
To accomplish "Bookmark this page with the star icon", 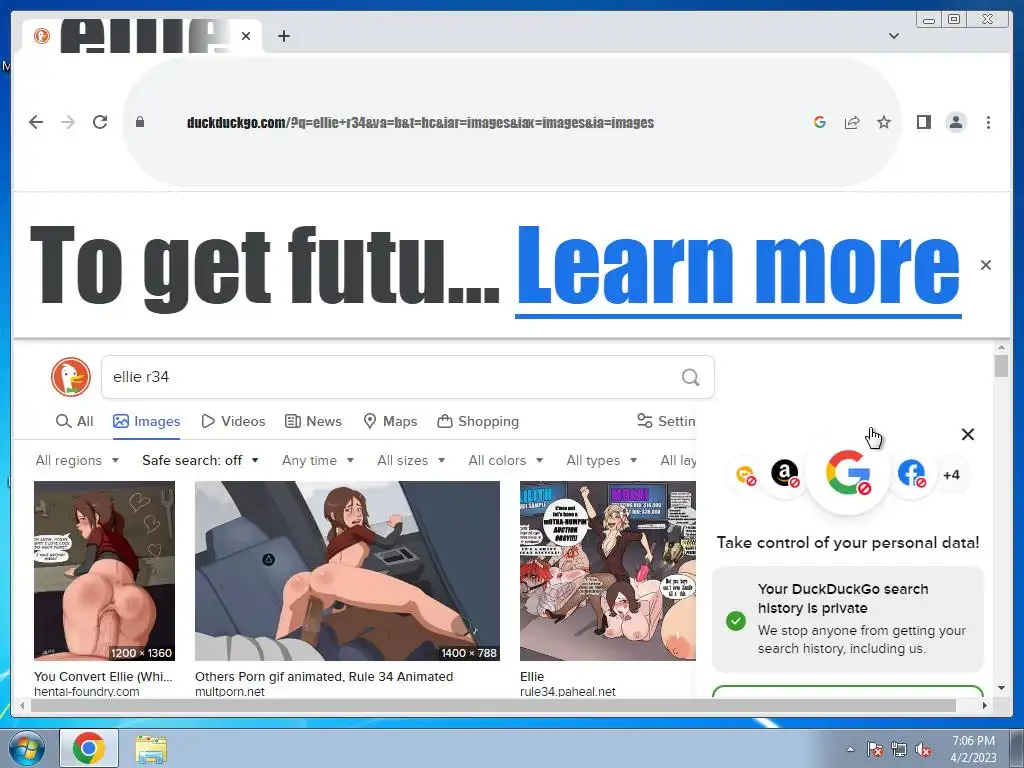I will [884, 122].
